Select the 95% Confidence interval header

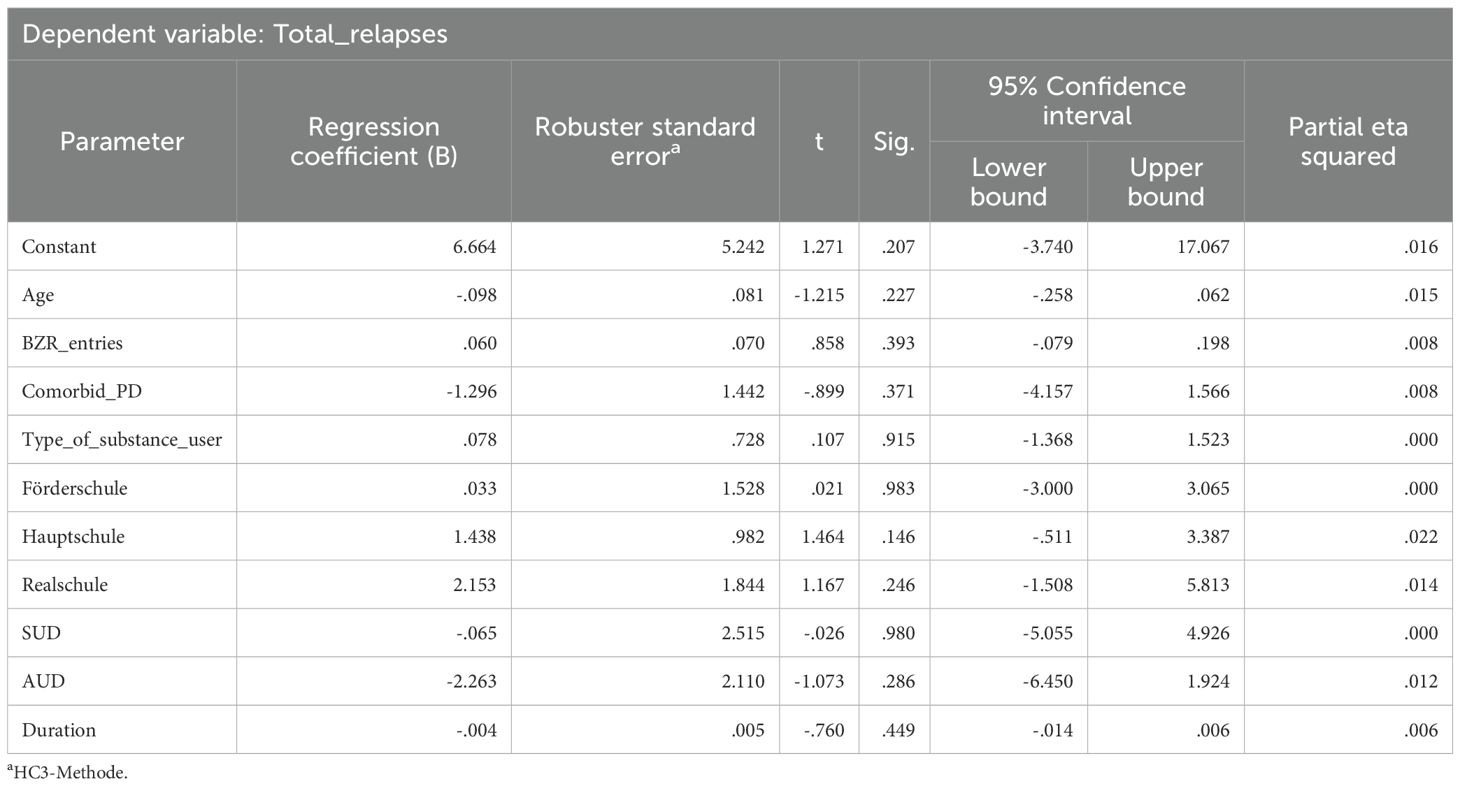pyautogui.click(x=1086, y=100)
